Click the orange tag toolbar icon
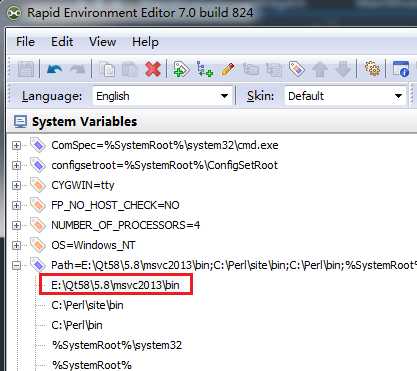 coord(297,69)
